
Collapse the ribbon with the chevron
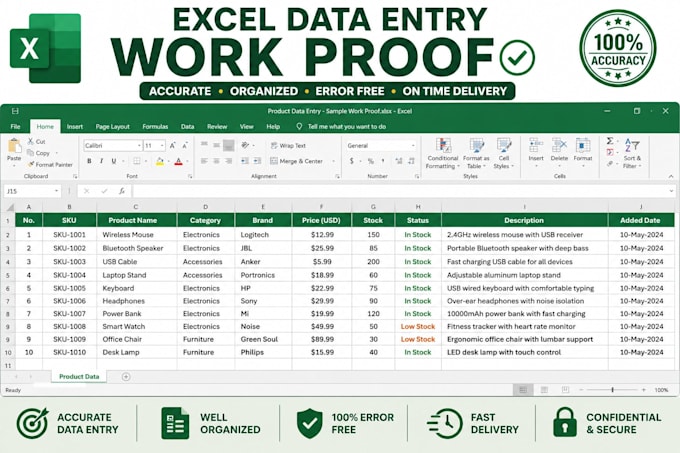tap(671, 176)
